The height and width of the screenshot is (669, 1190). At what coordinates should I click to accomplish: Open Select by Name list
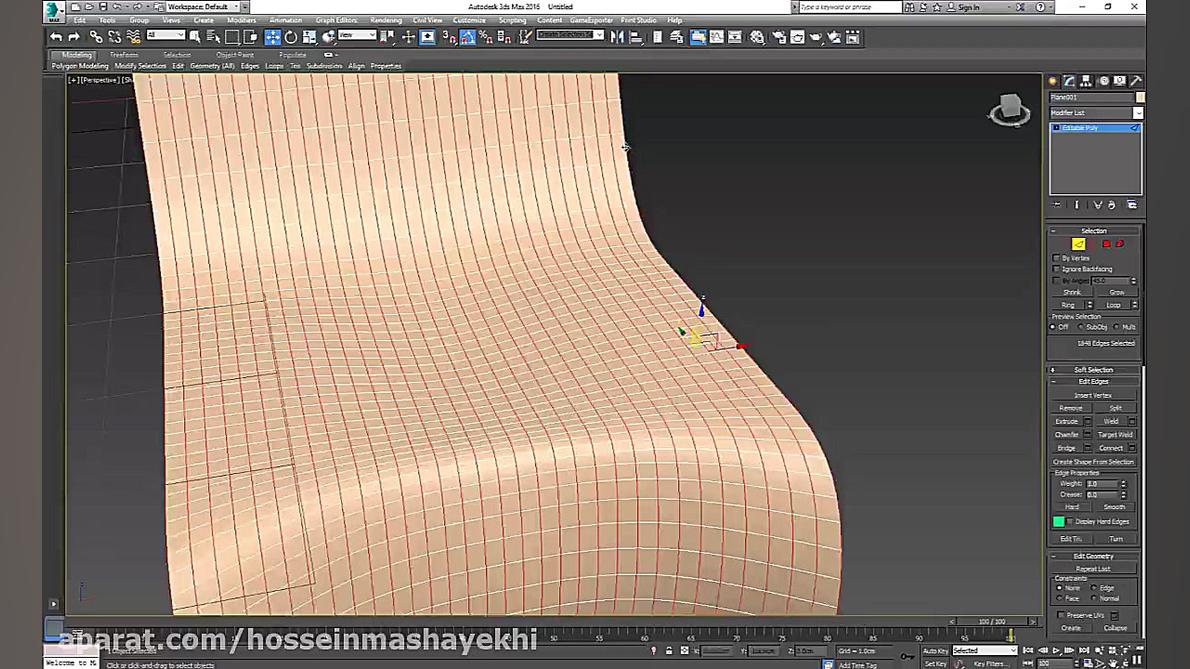pos(213,36)
